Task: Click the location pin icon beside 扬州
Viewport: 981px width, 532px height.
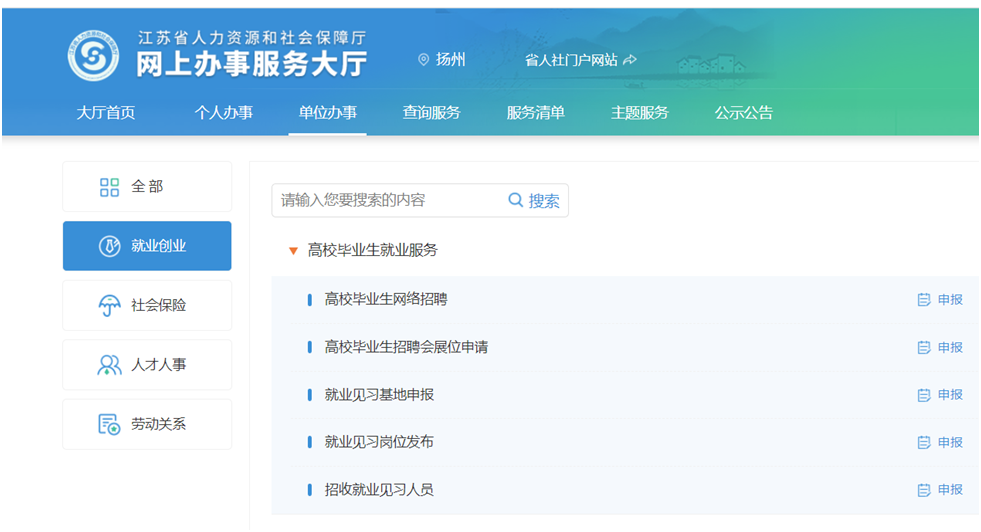Action: pos(423,60)
